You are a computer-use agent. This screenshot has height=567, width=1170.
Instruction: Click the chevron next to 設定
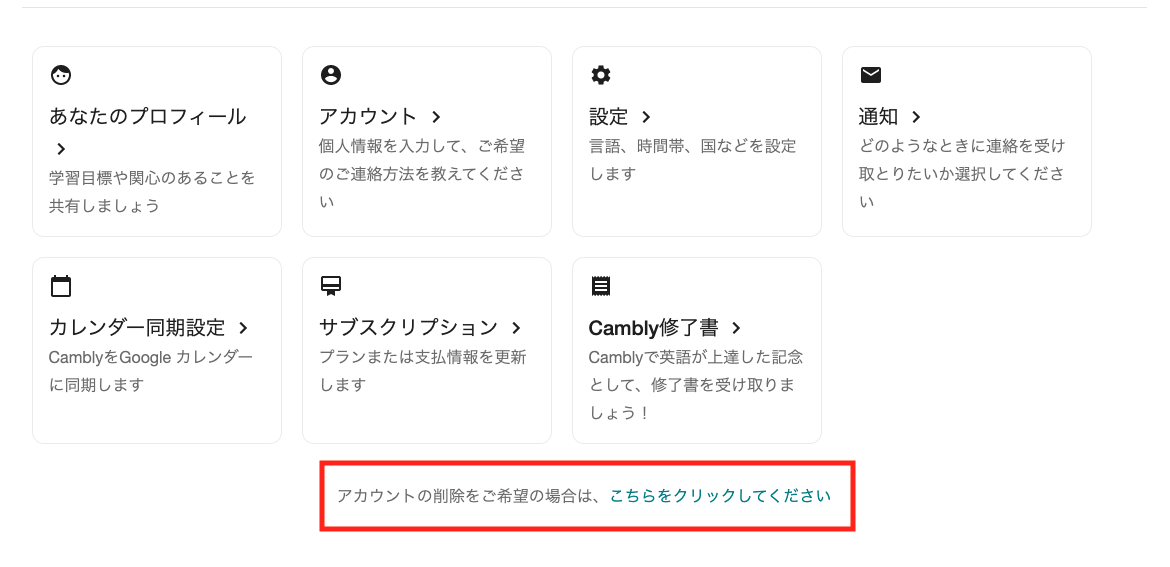[646, 117]
